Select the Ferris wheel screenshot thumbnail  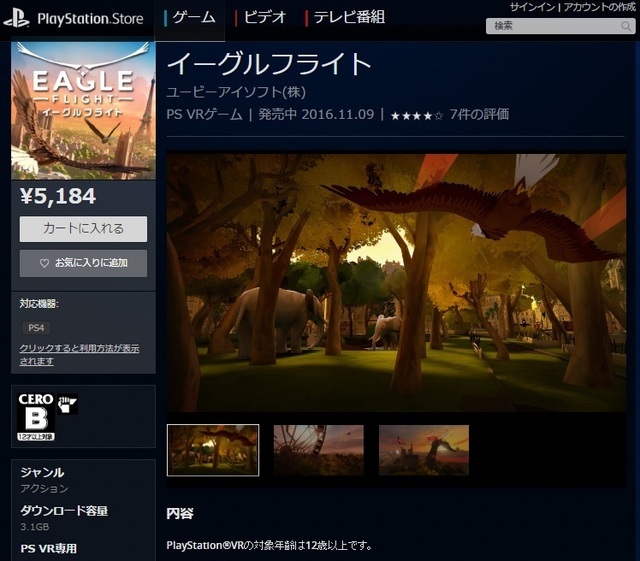click(x=318, y=450)
